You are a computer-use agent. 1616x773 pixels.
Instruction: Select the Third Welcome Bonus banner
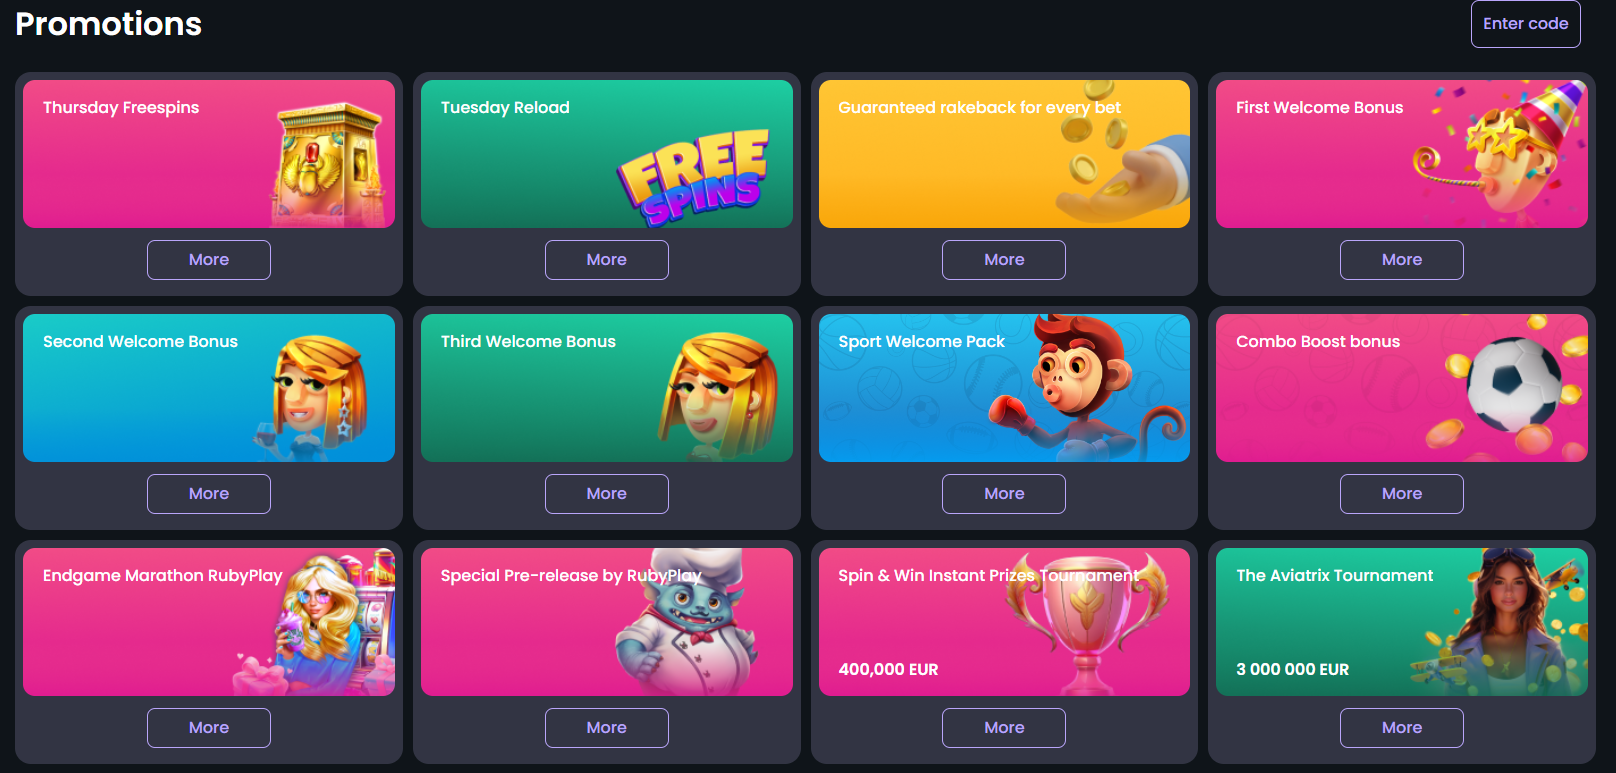coord(607,388)
